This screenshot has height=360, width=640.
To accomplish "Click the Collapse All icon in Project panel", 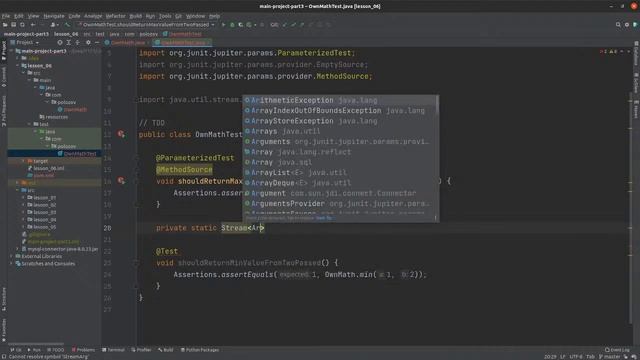I will [x=78, y=42].
